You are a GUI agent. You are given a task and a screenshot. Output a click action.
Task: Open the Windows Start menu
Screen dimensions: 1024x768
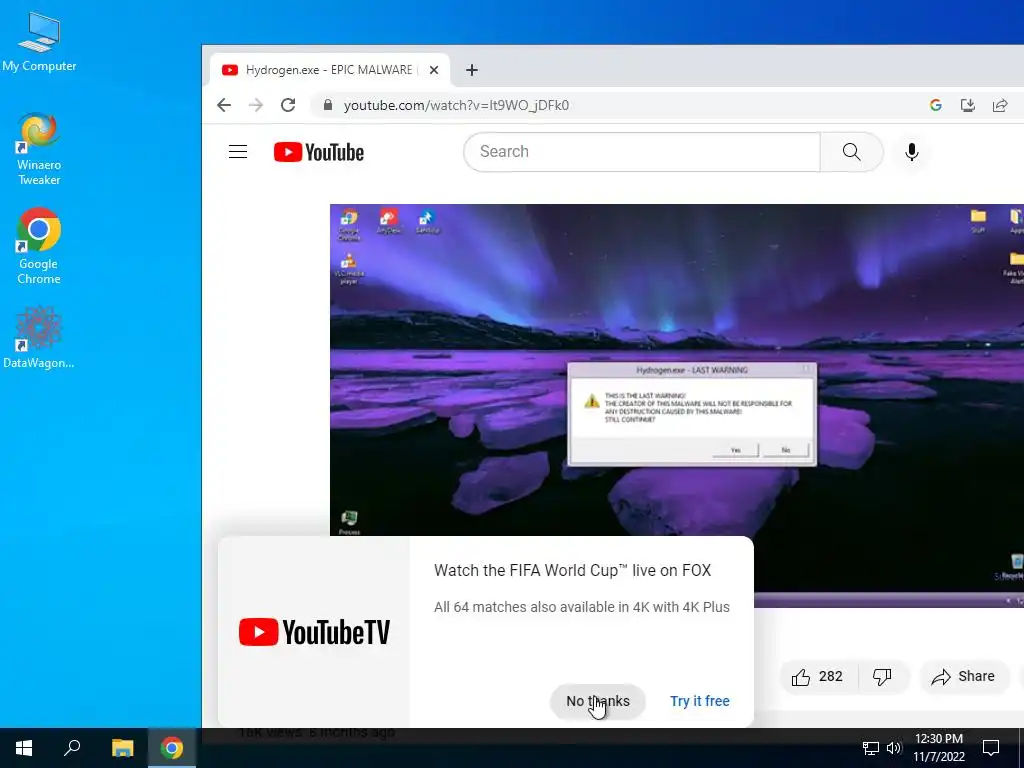pyautogui.click(x=24, y=748)
